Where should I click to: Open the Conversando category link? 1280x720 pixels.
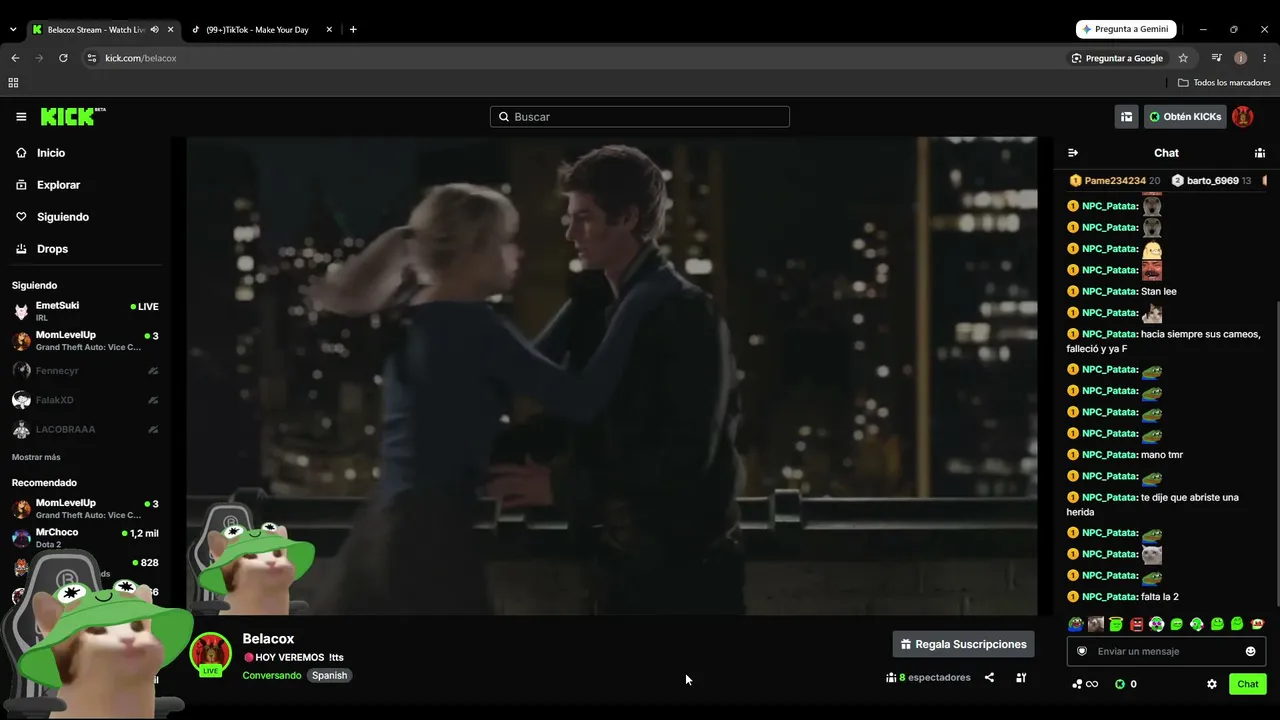(x=272, y=675)
